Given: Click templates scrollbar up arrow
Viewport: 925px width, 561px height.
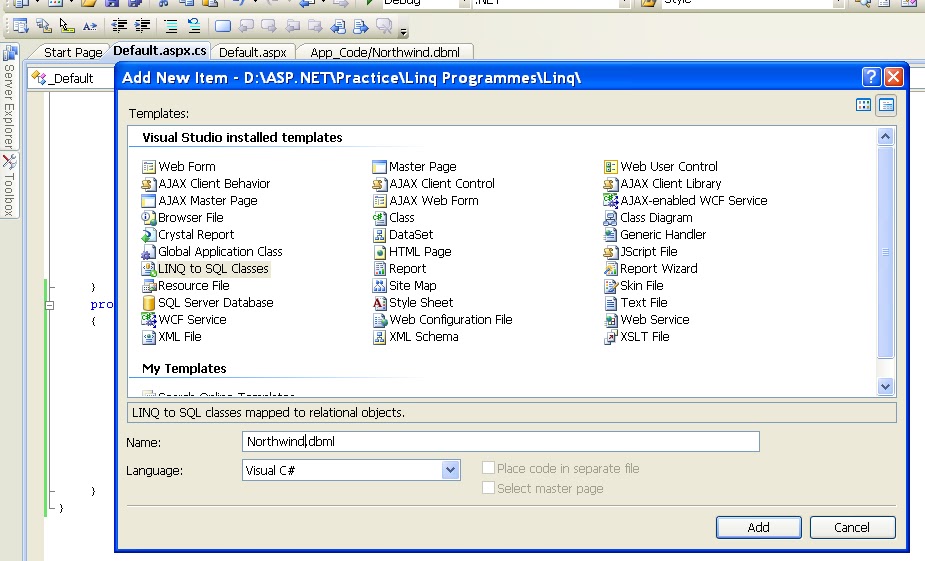Looking at the screenshot, I should click(885, 137).
